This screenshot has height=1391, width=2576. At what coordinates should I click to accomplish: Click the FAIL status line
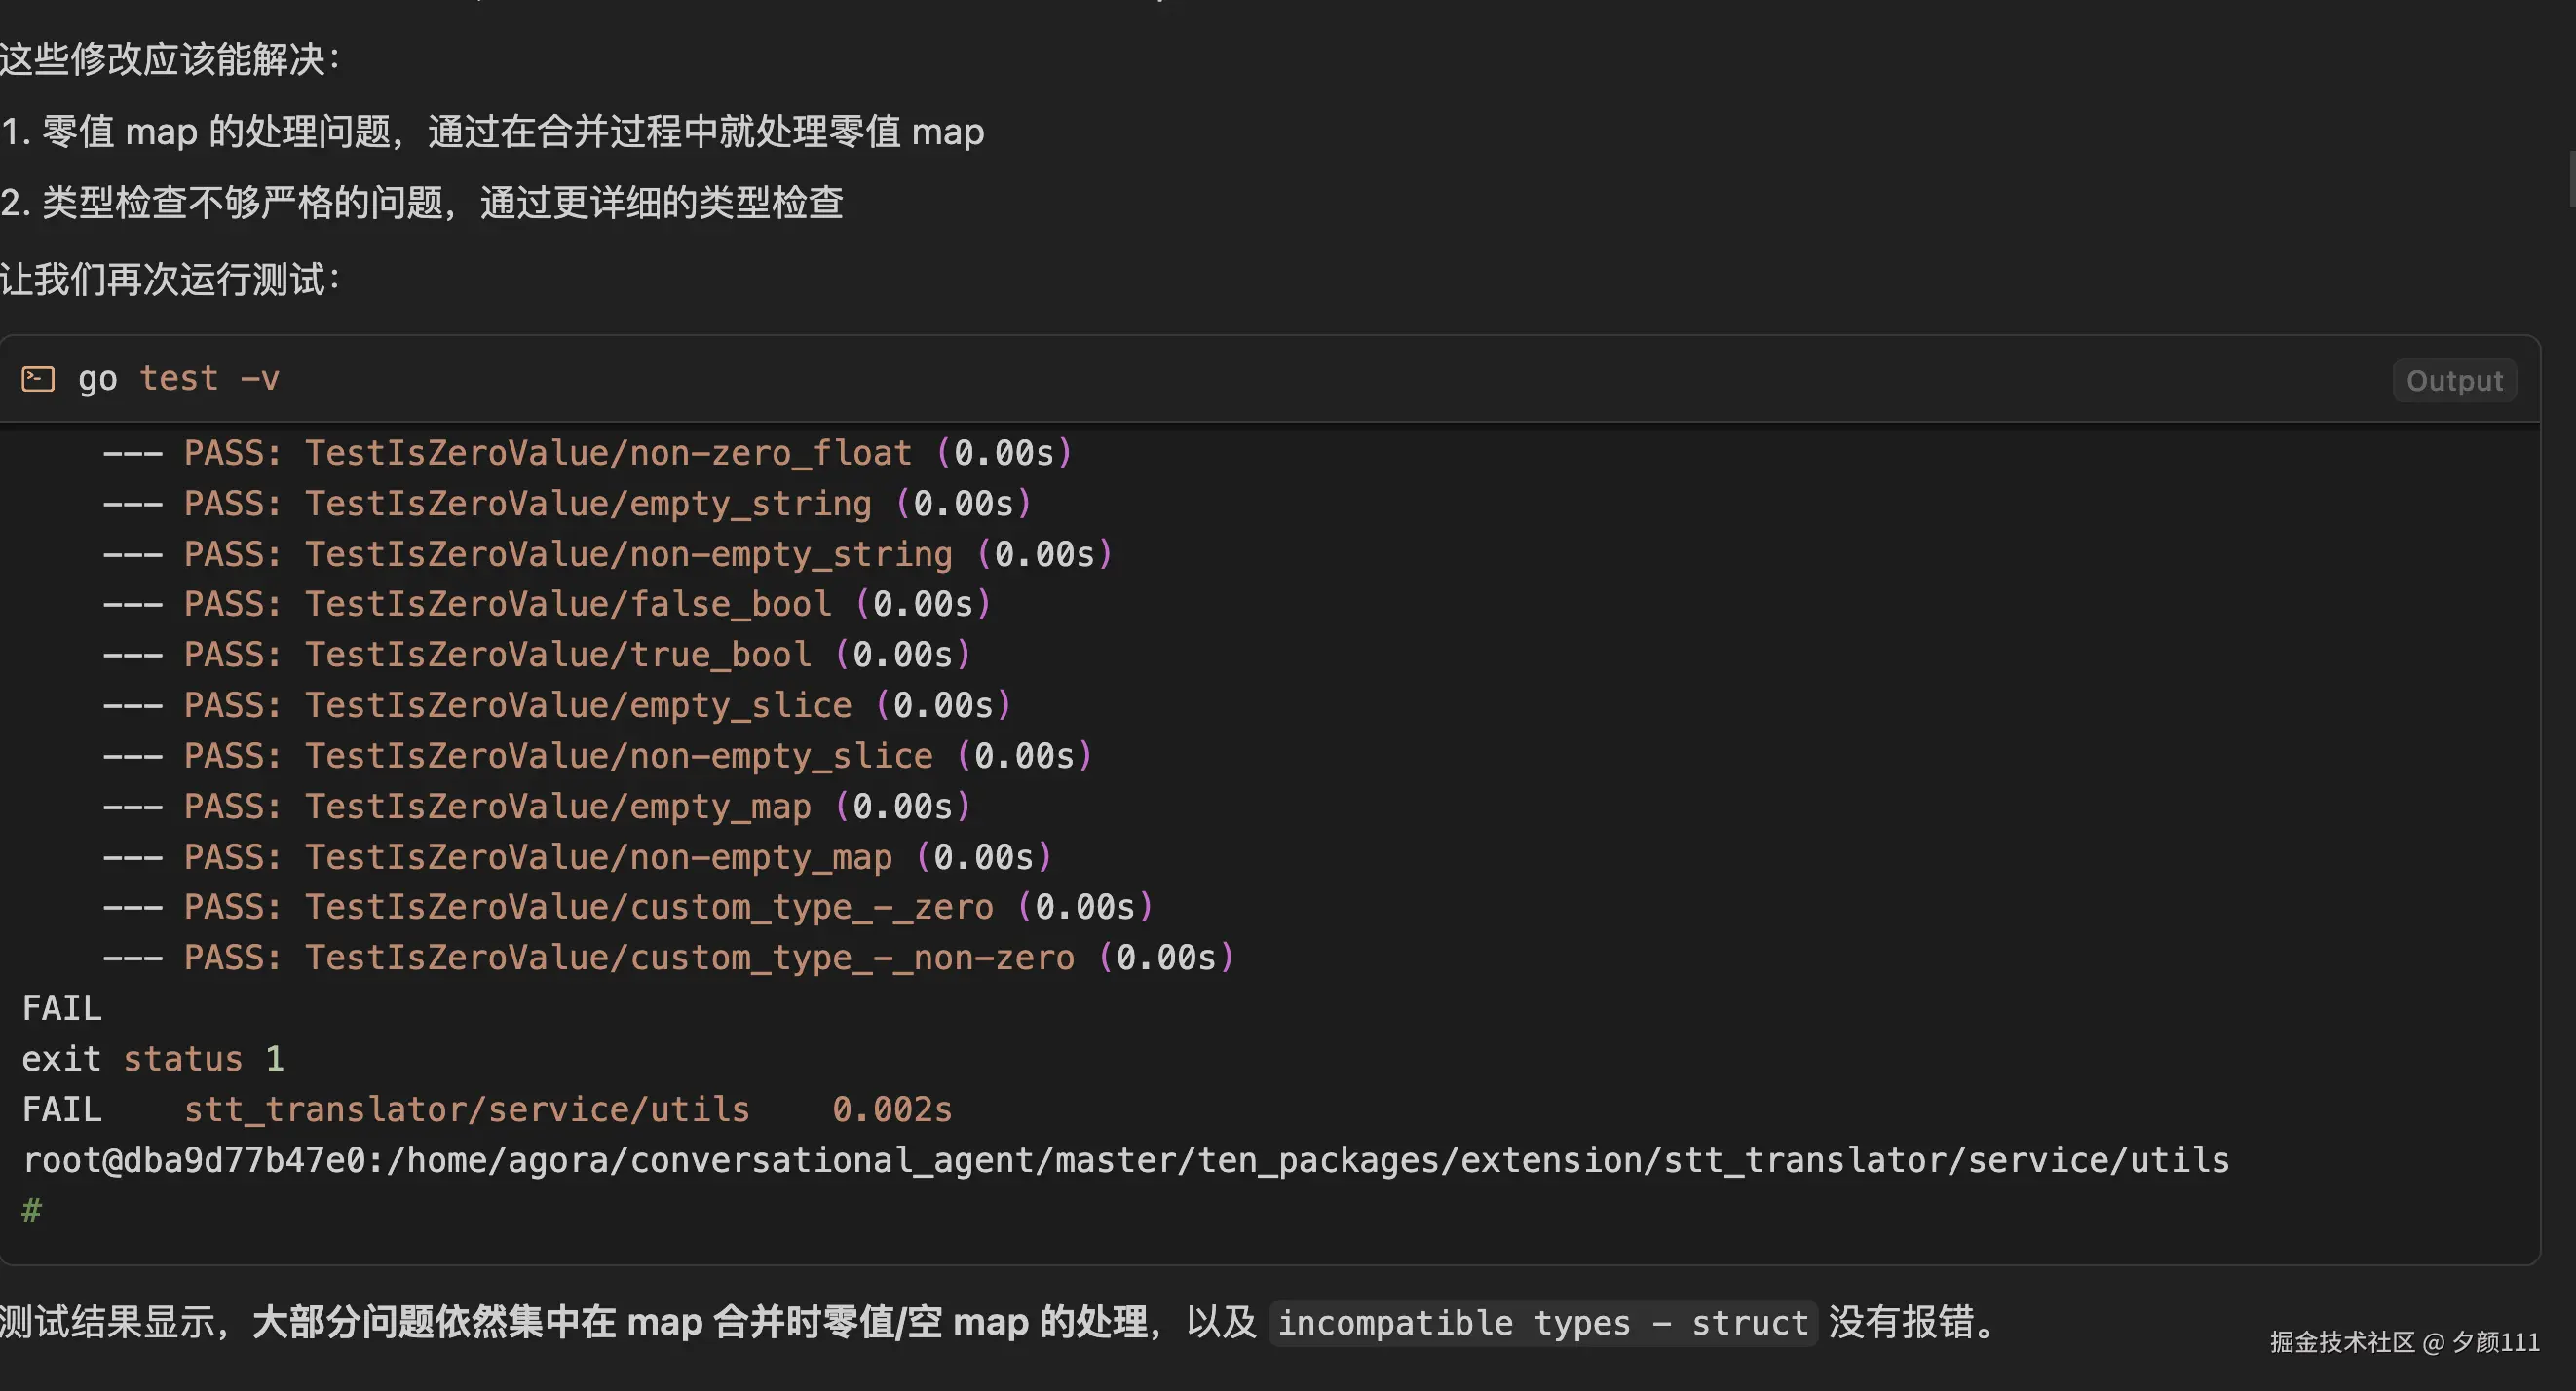point(61,1007)
